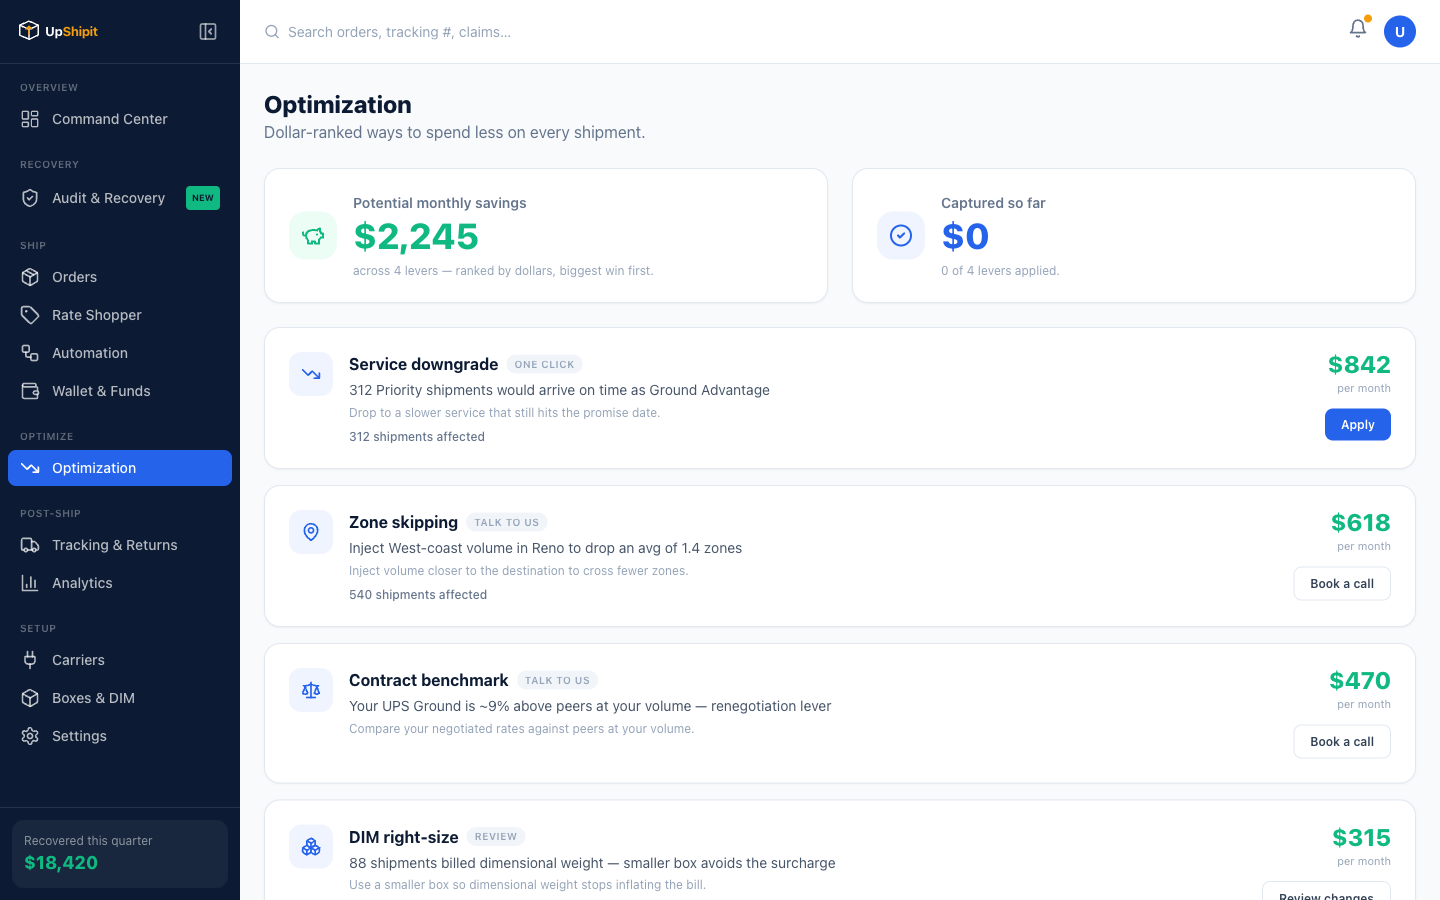Click the UpShipit box logo icon
Image resolution: width=1440 pixels, height=900 pixels.
point(29,31)
